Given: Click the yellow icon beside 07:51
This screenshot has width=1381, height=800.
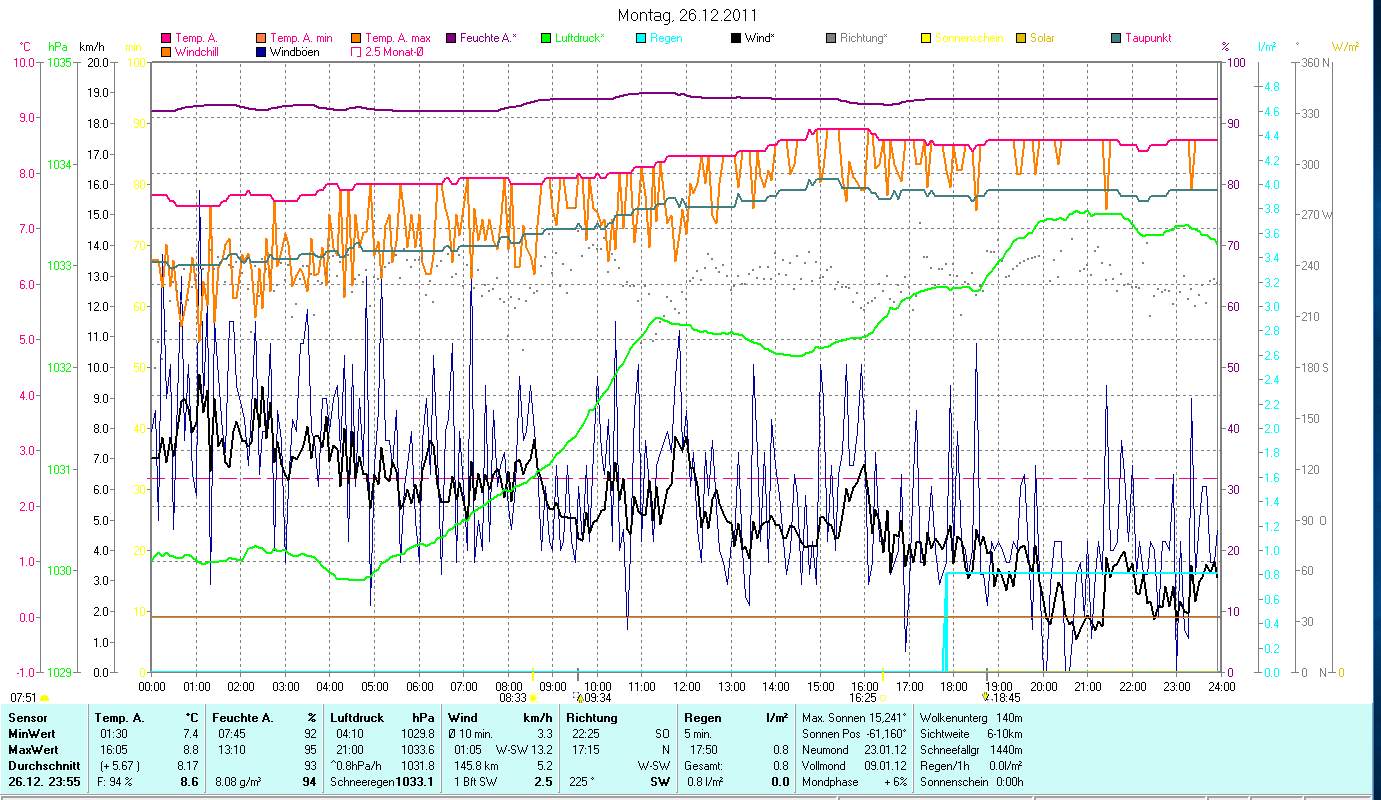Looking at the screenshot, I should point(44,698).
